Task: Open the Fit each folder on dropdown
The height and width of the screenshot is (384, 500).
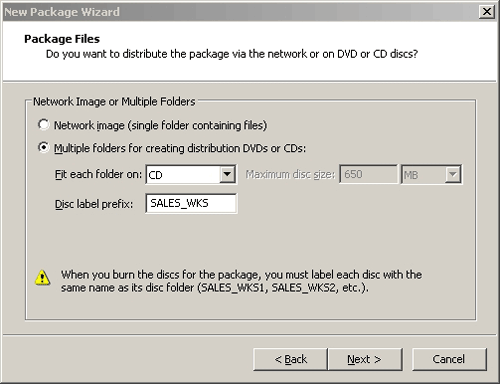Action: coord(227,174)
